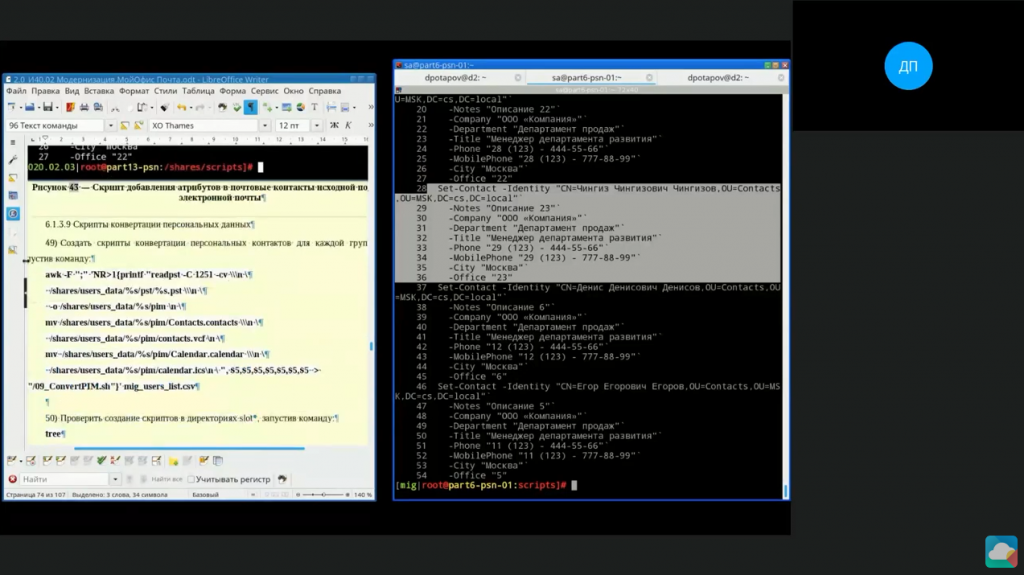Expand the Undo history dropdown arrow
The image size is (1024, 575).
tap(191, 108)
